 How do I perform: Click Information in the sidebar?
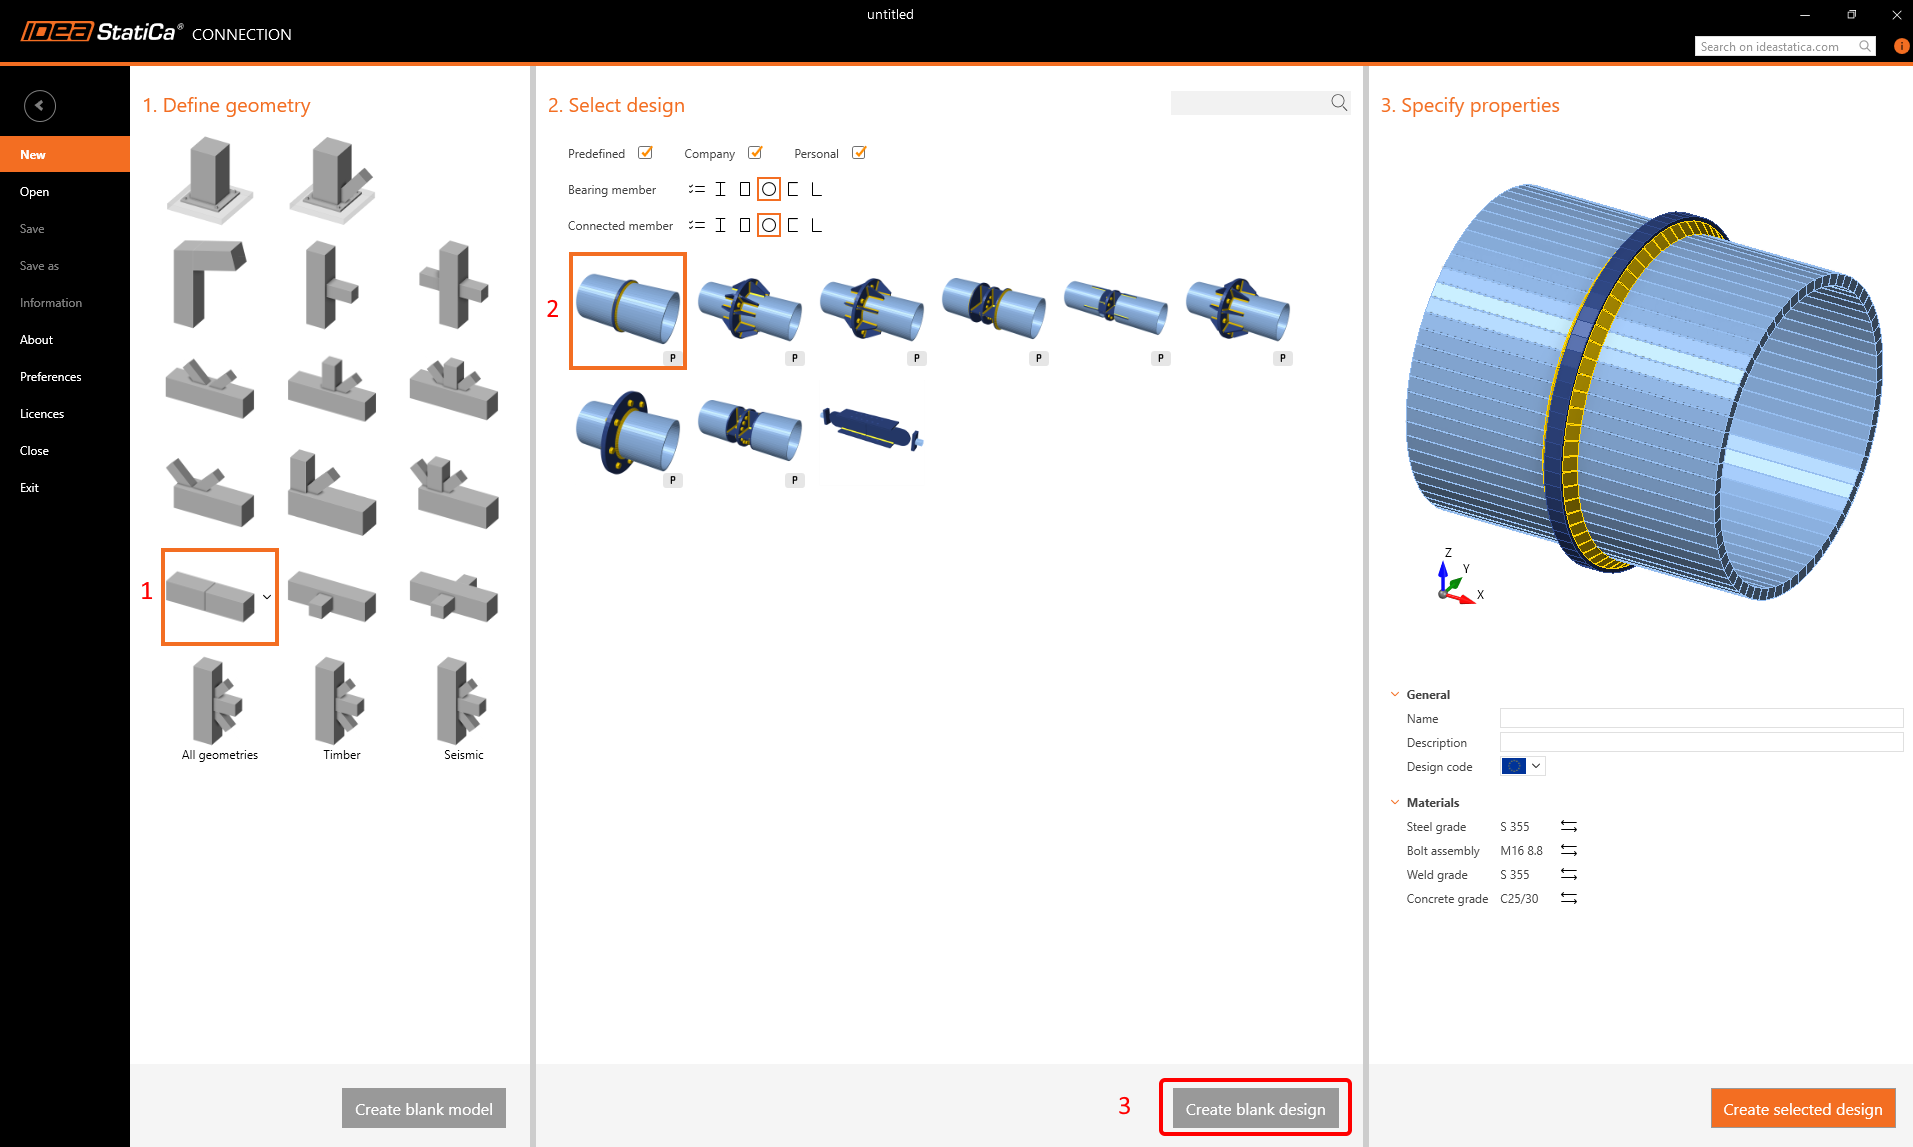click(65, 302)
